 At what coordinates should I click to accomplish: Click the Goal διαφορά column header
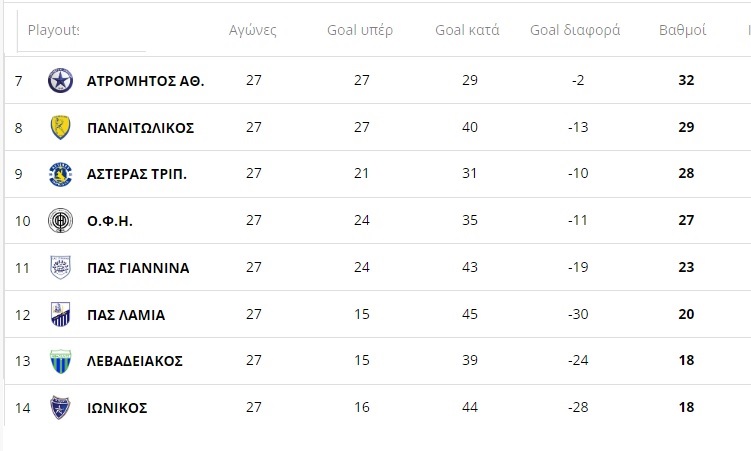tap(575, 31)
